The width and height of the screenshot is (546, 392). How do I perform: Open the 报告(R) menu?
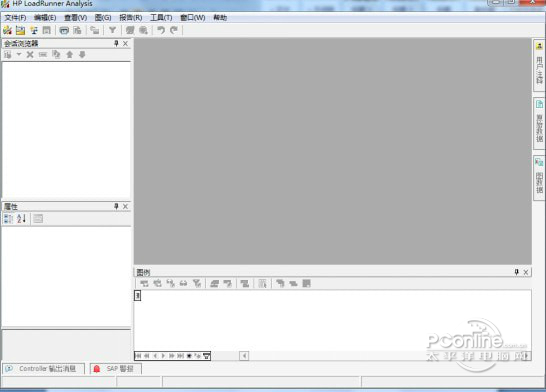[131, 17]
